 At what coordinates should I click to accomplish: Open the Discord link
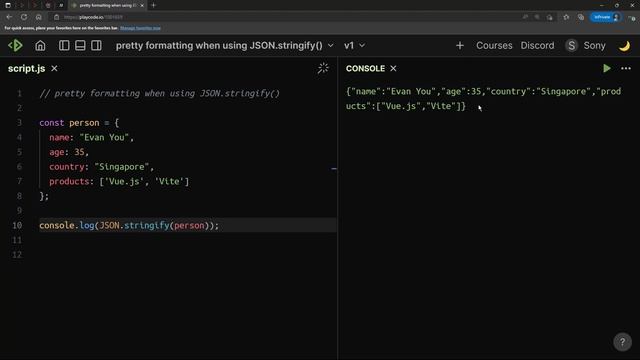(537, 45)
